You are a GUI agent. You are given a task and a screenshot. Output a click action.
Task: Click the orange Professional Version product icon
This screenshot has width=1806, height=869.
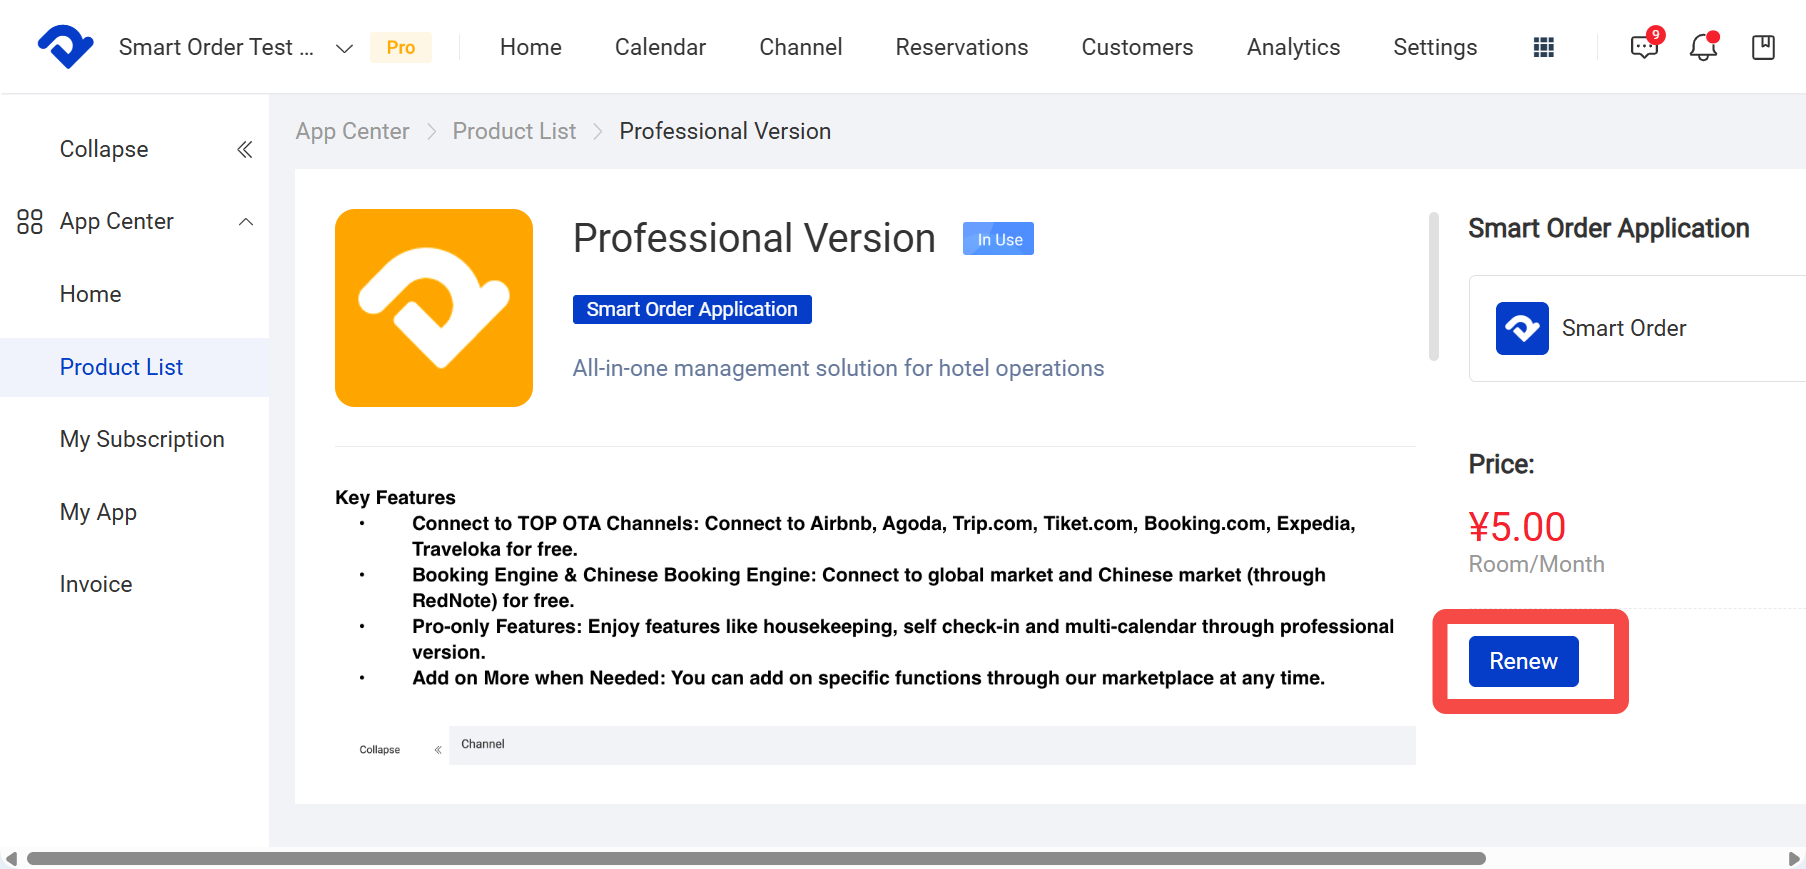point(434,308)
